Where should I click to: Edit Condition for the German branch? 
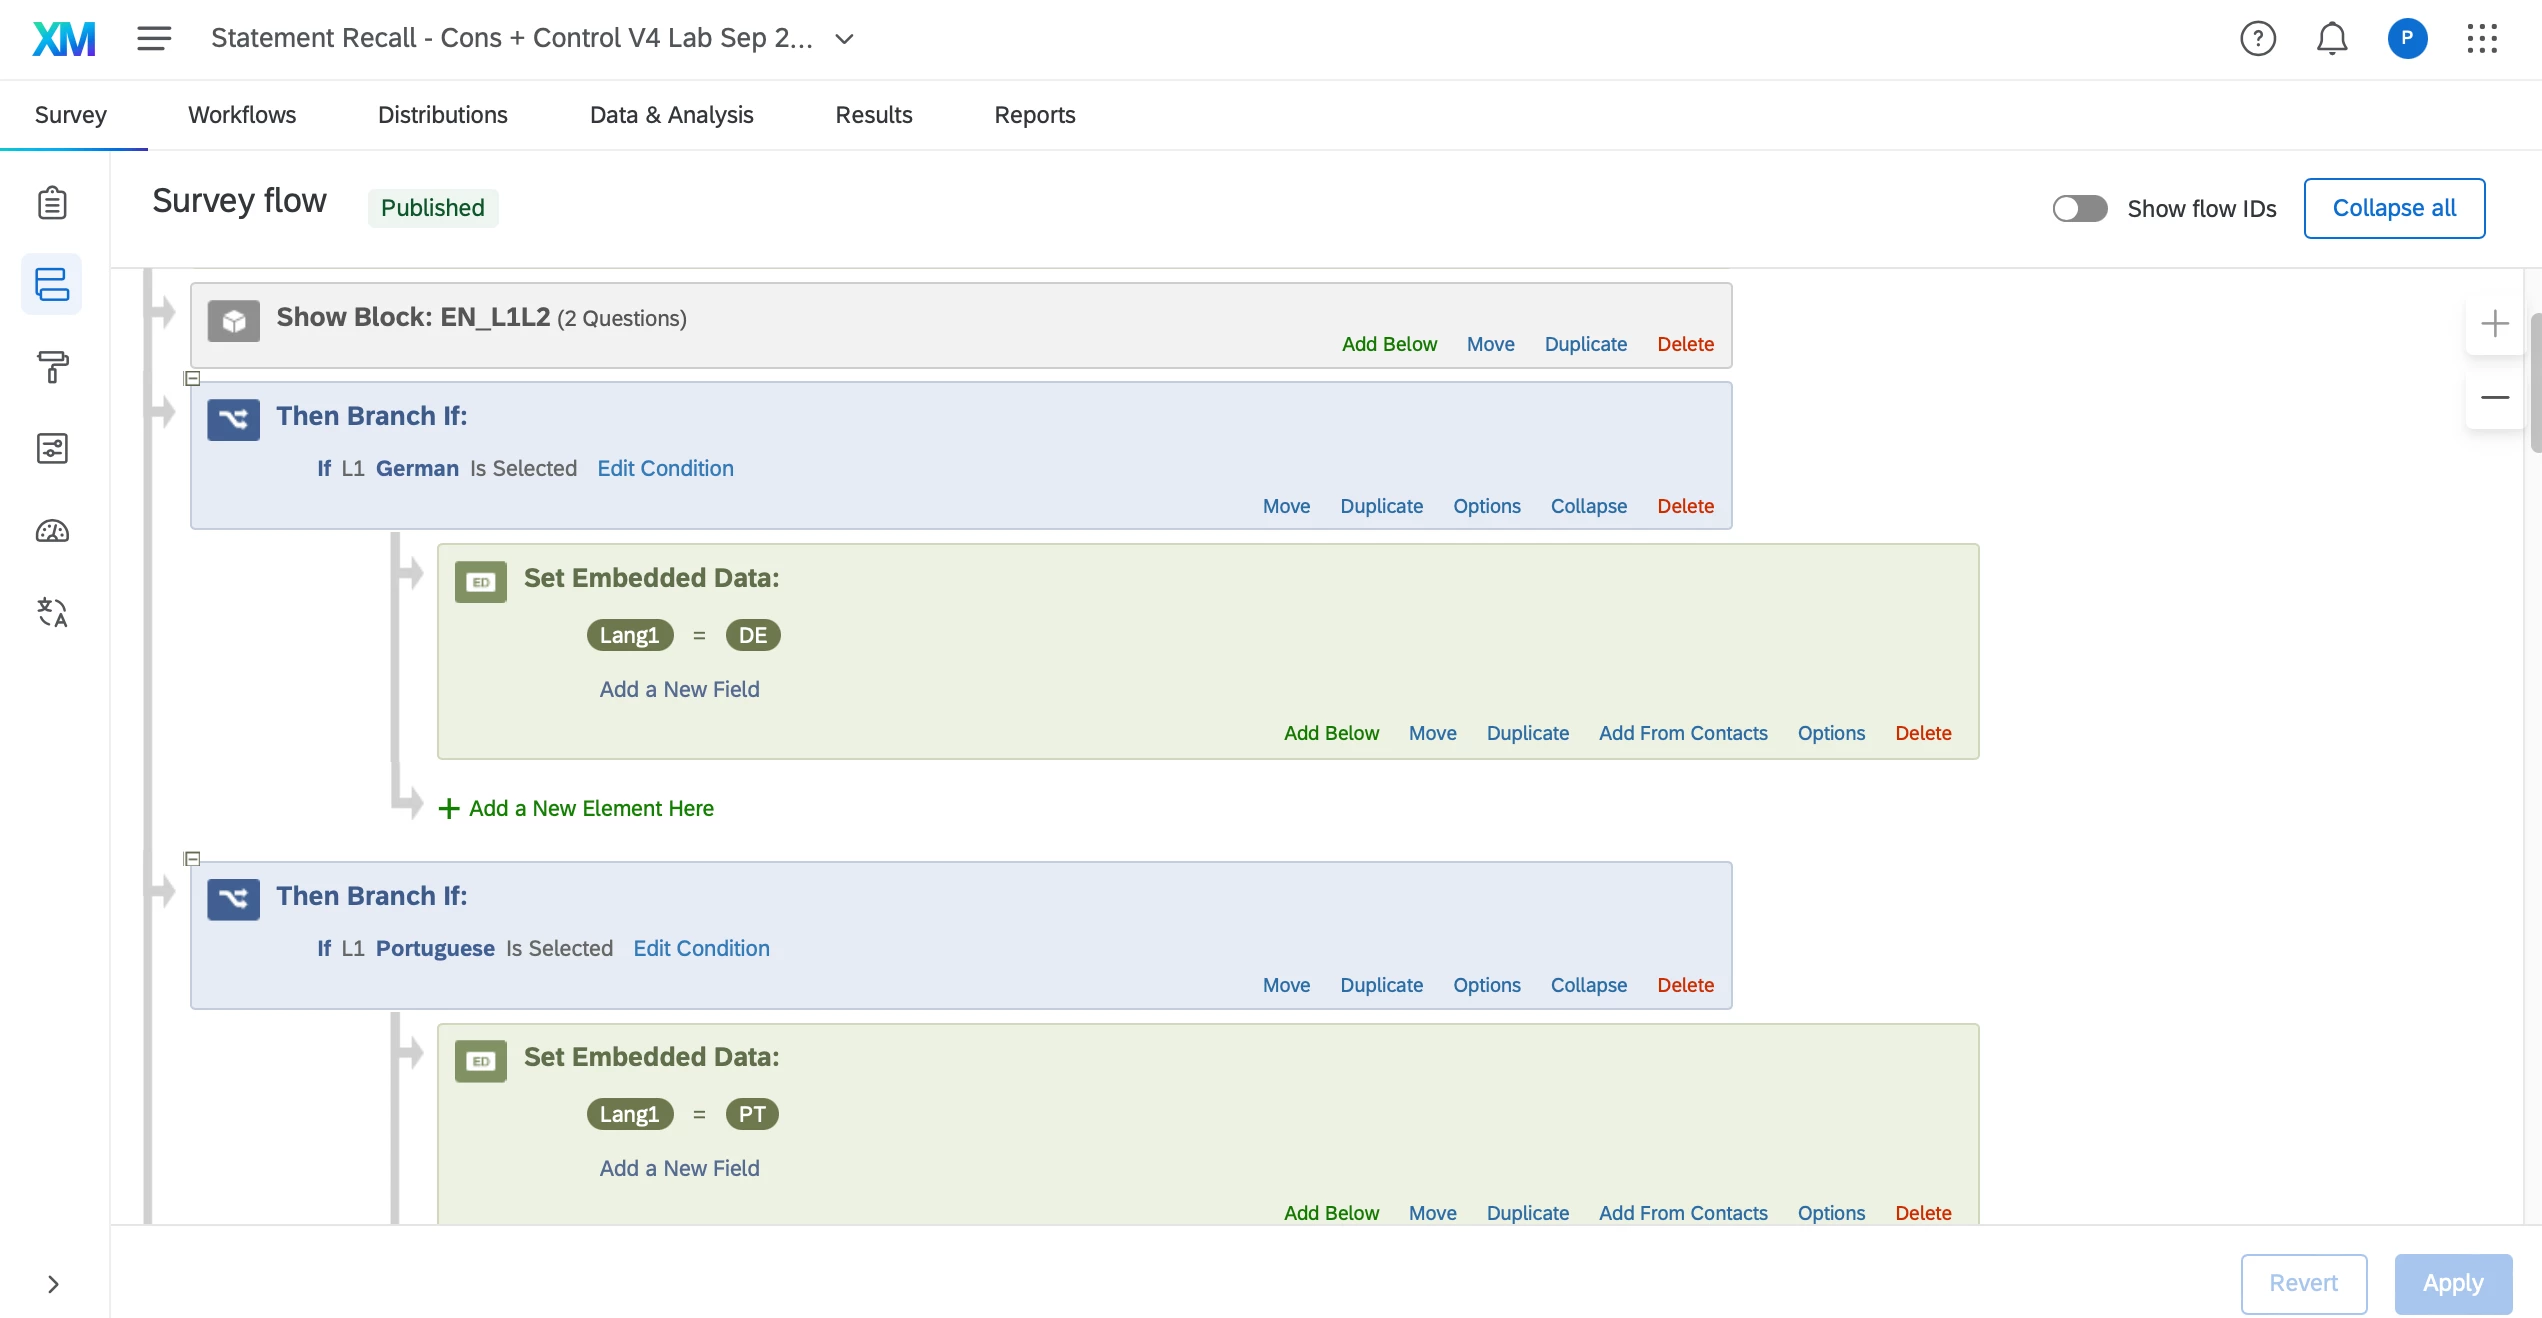[665, 468]
